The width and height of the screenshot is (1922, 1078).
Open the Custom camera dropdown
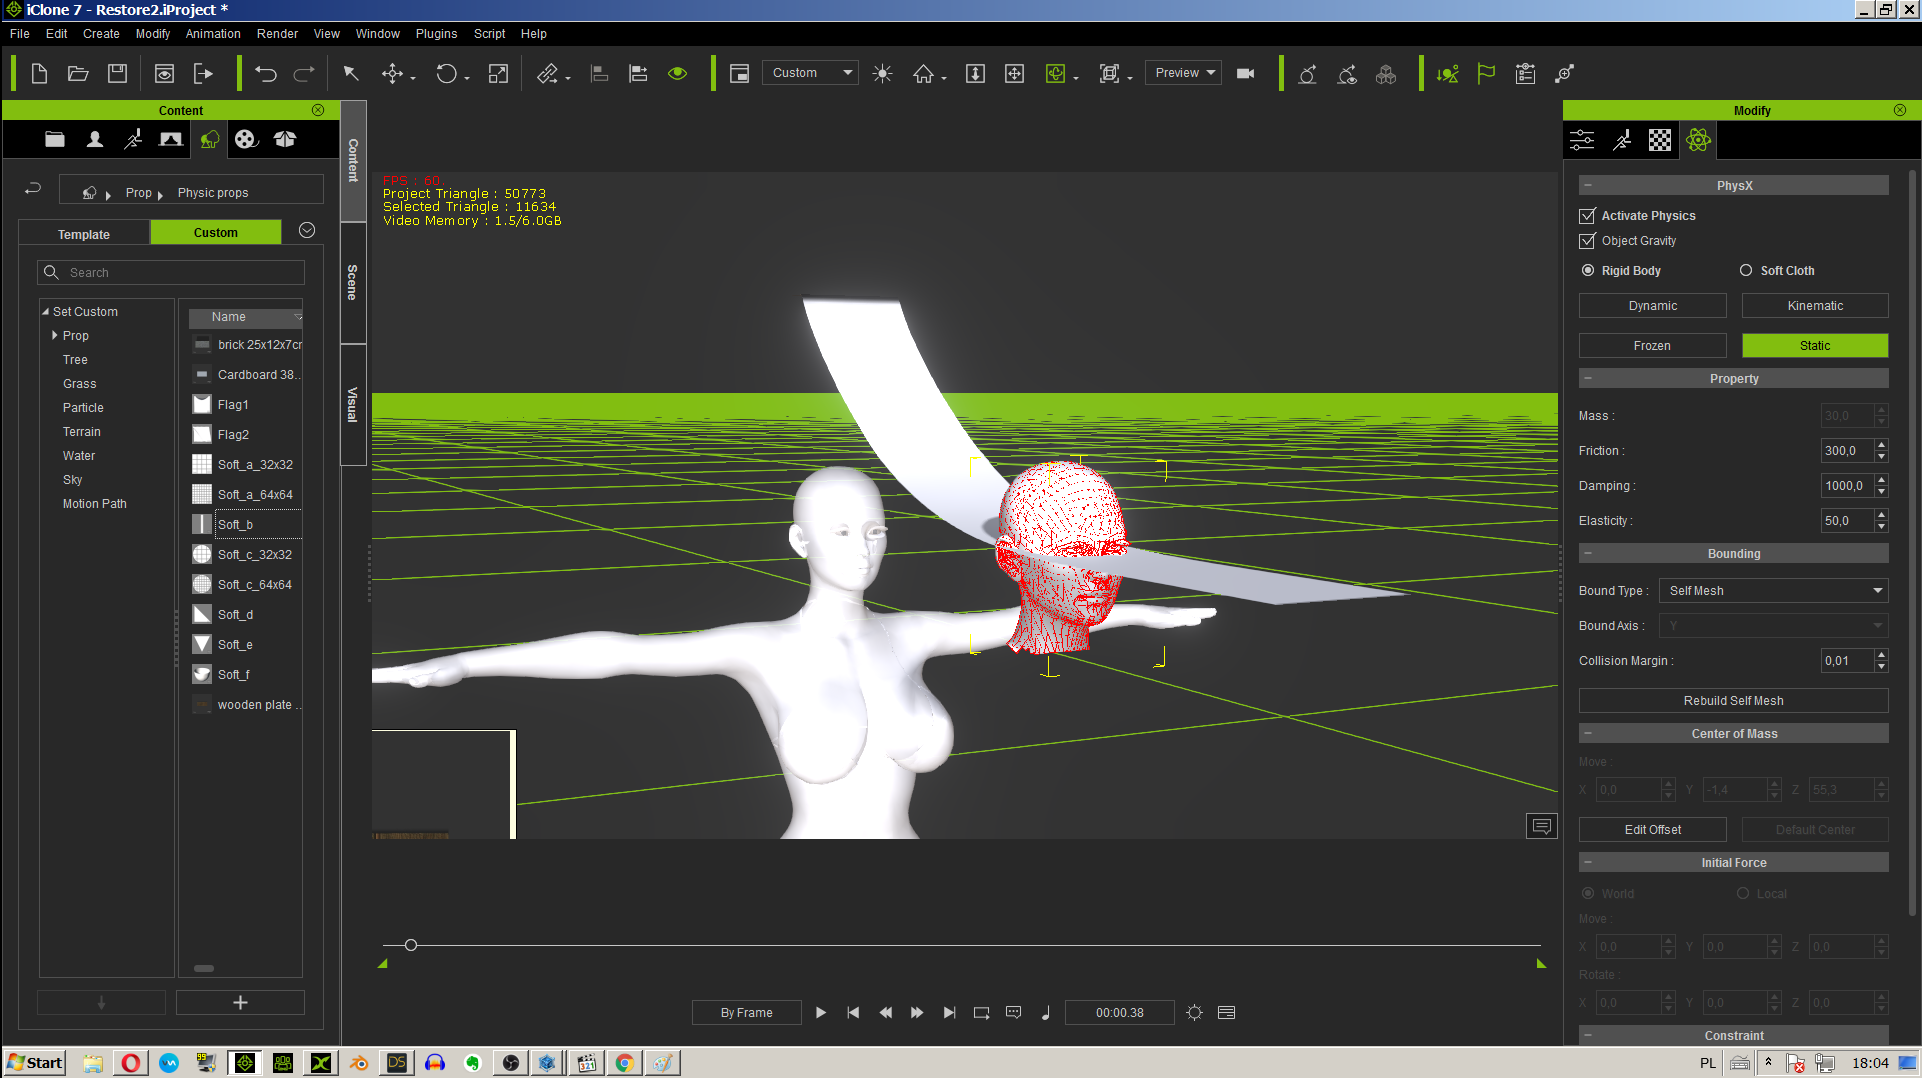[x=810, y=72]
